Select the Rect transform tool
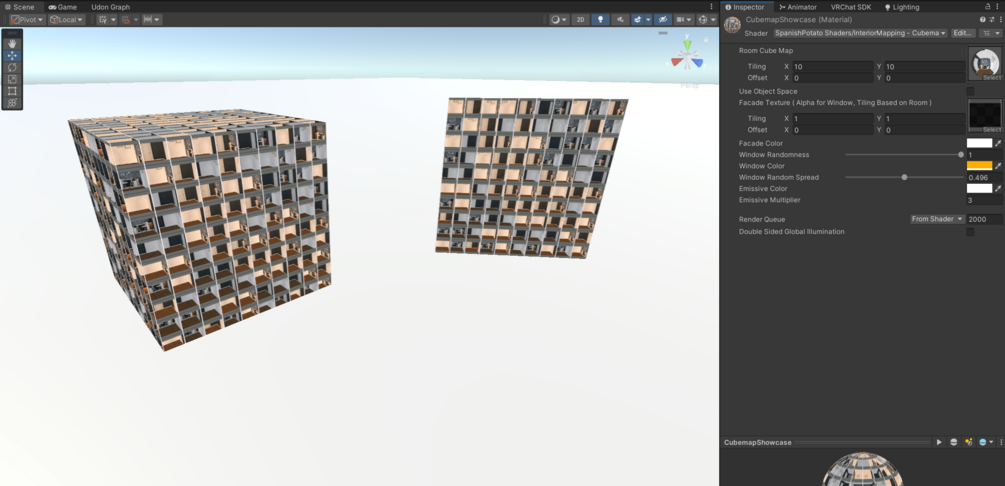1005x486 pixels. (x=12, y=90)
